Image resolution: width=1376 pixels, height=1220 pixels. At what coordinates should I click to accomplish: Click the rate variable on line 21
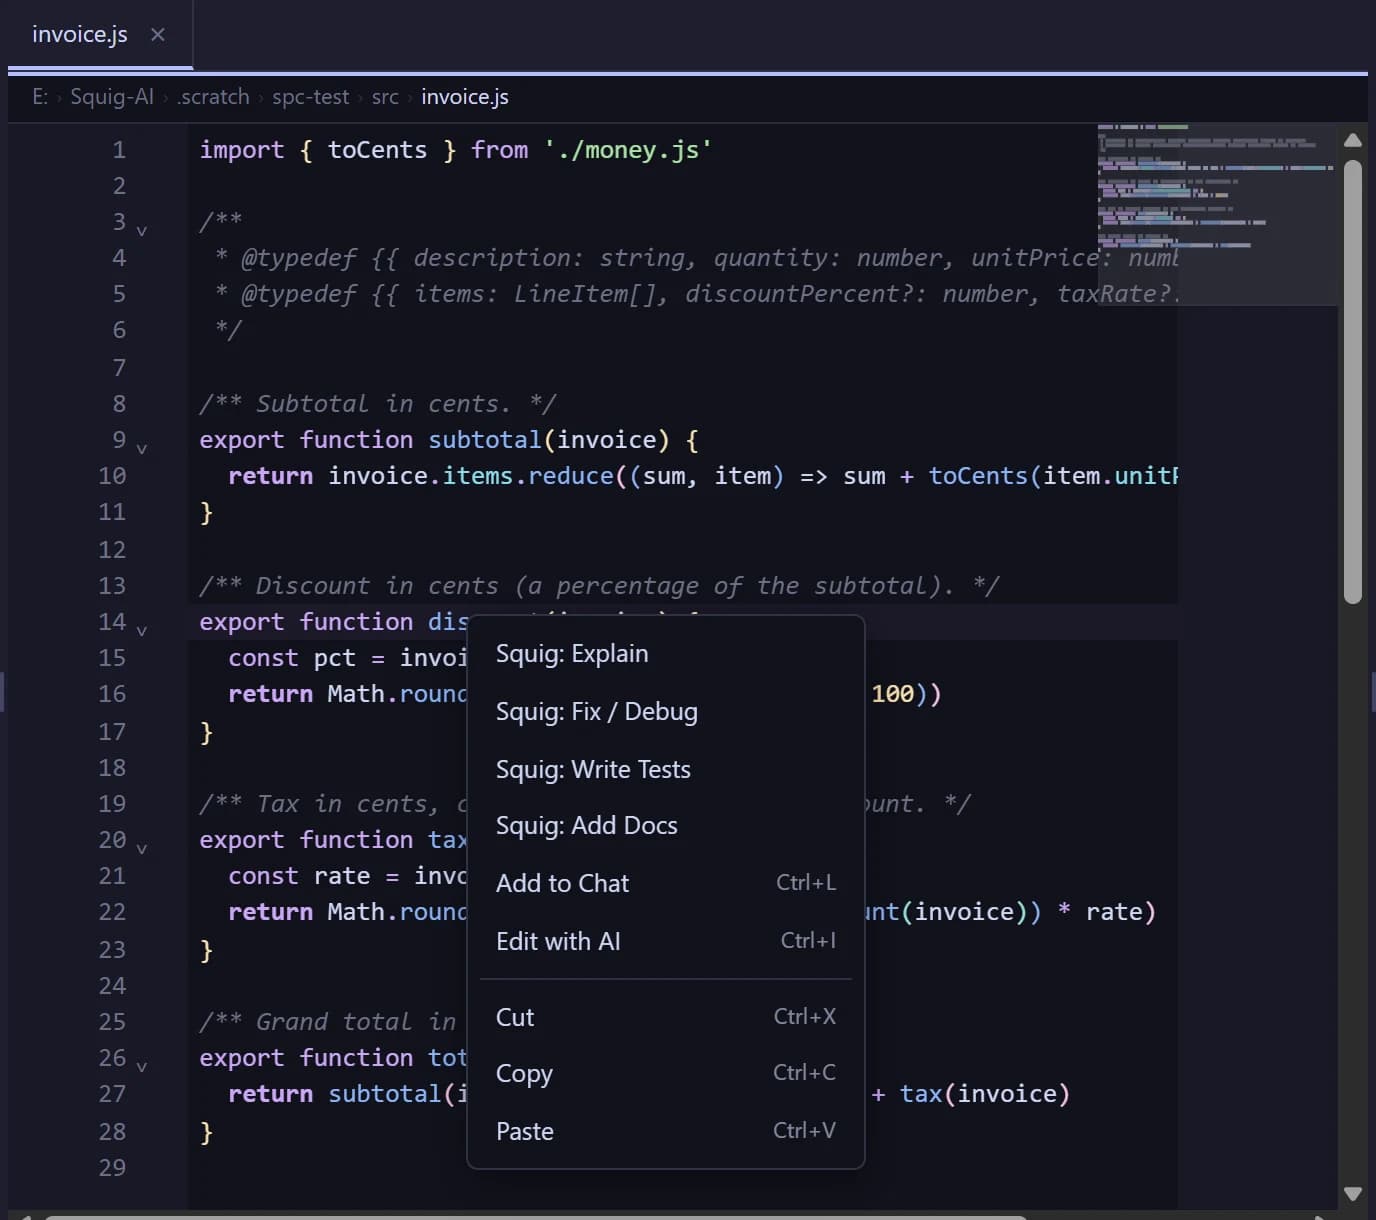pos(342,876)
